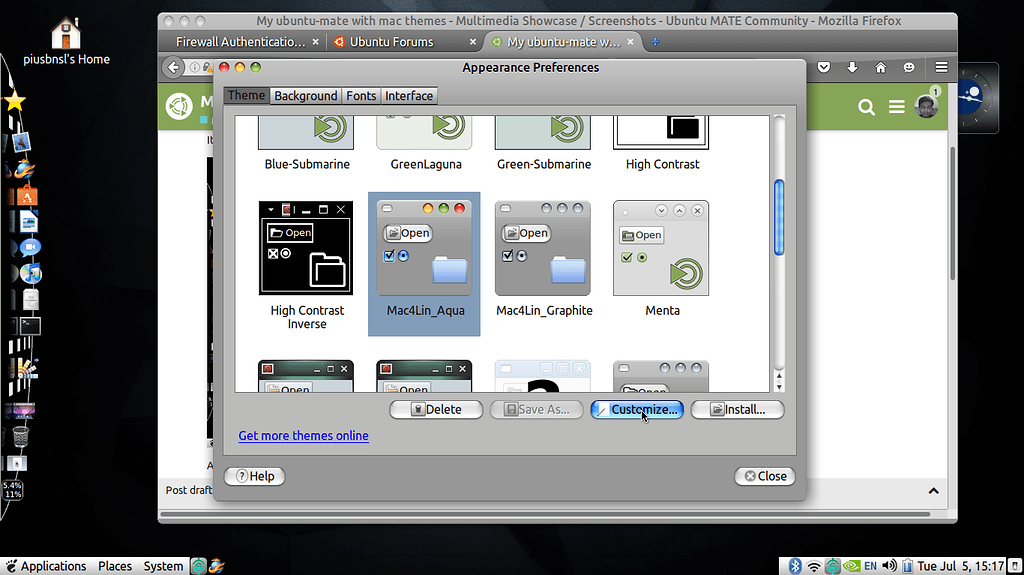Open piusbnsl's Home desktop folder
The width and height of the screenshot is (1024, 575).
[66, 41]
